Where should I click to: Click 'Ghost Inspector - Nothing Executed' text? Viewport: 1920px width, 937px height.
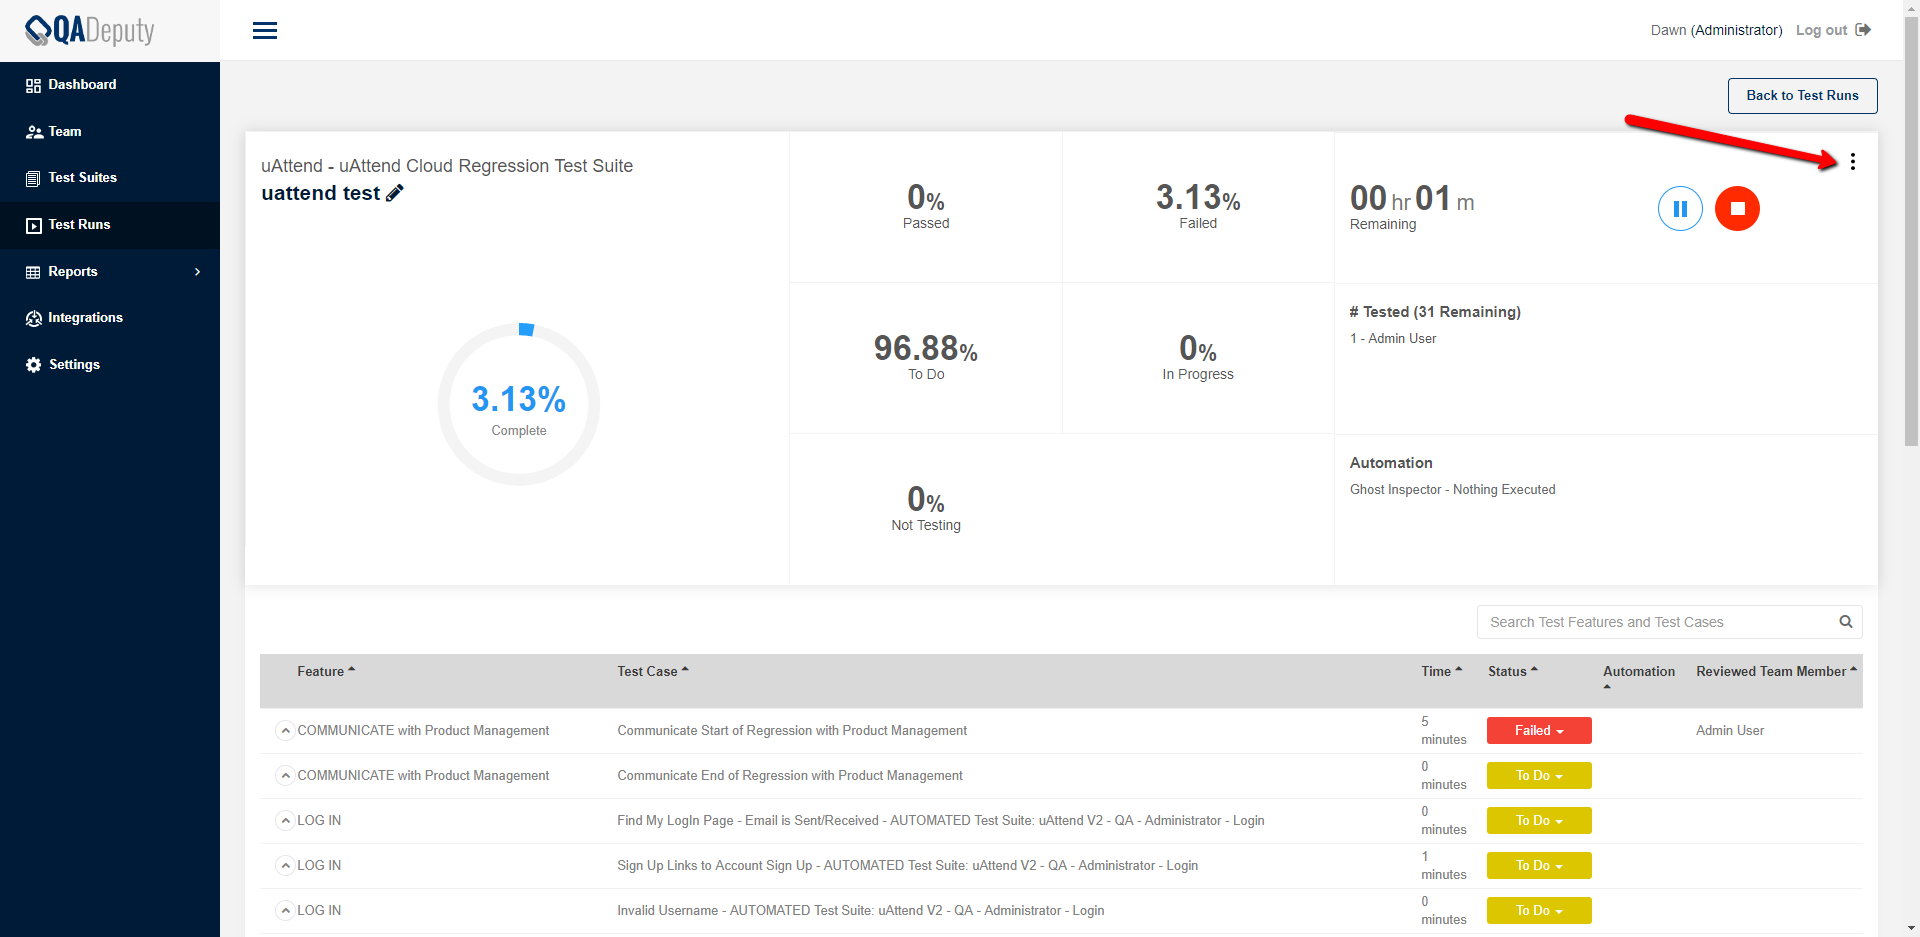(x=1453, y=490)
